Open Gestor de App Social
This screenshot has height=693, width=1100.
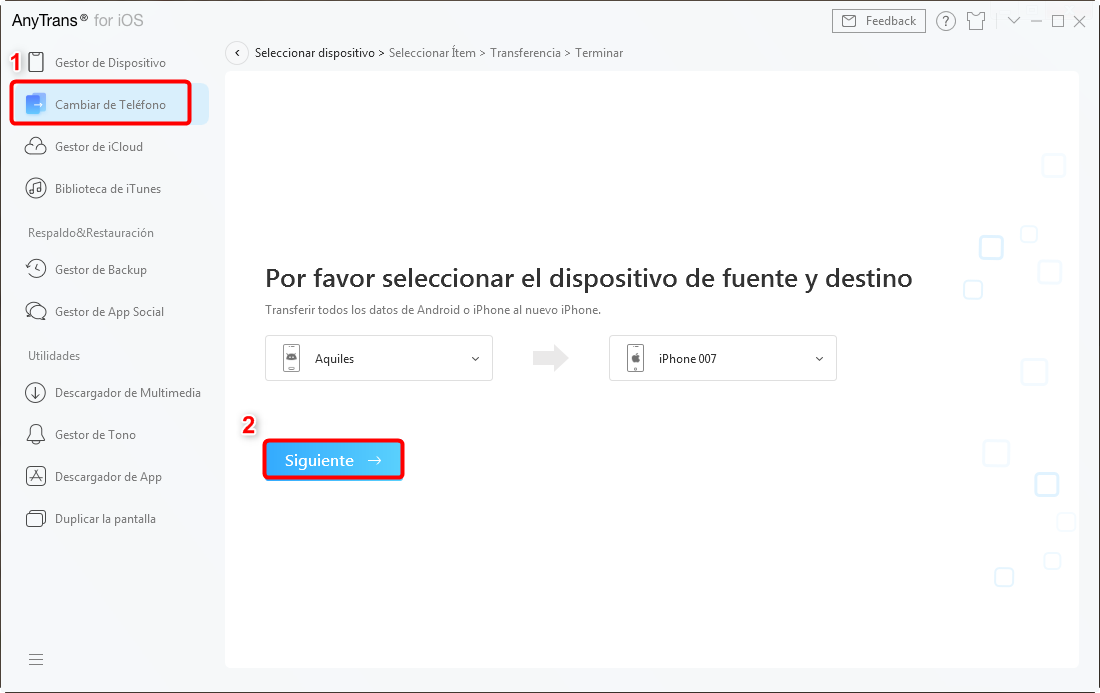[x=110, y=311]
